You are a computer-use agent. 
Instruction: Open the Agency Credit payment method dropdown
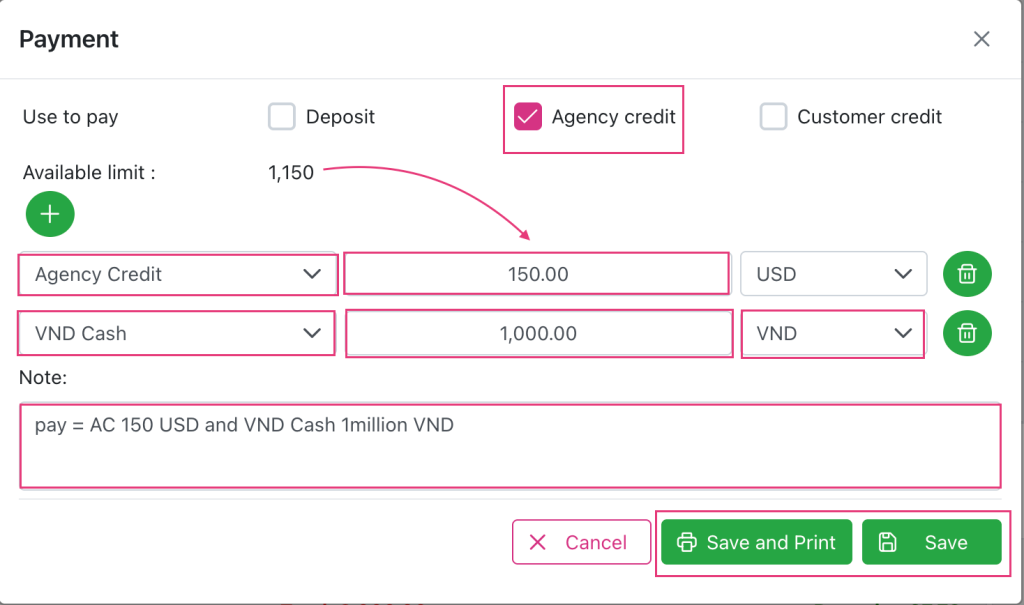coord(177,274)
